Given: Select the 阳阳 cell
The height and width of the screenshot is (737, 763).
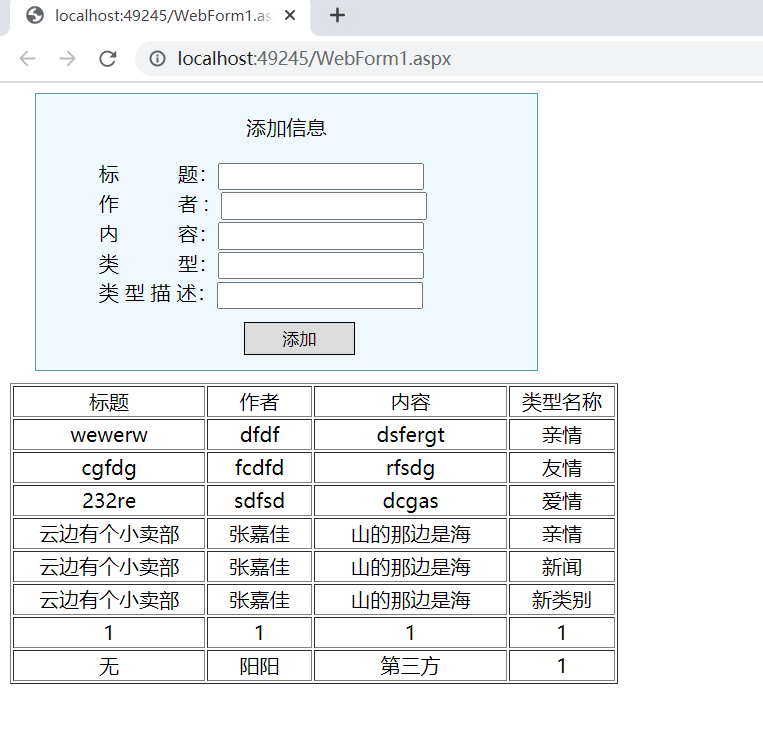Looking at the screenshot, I should (x=259, y=665).
